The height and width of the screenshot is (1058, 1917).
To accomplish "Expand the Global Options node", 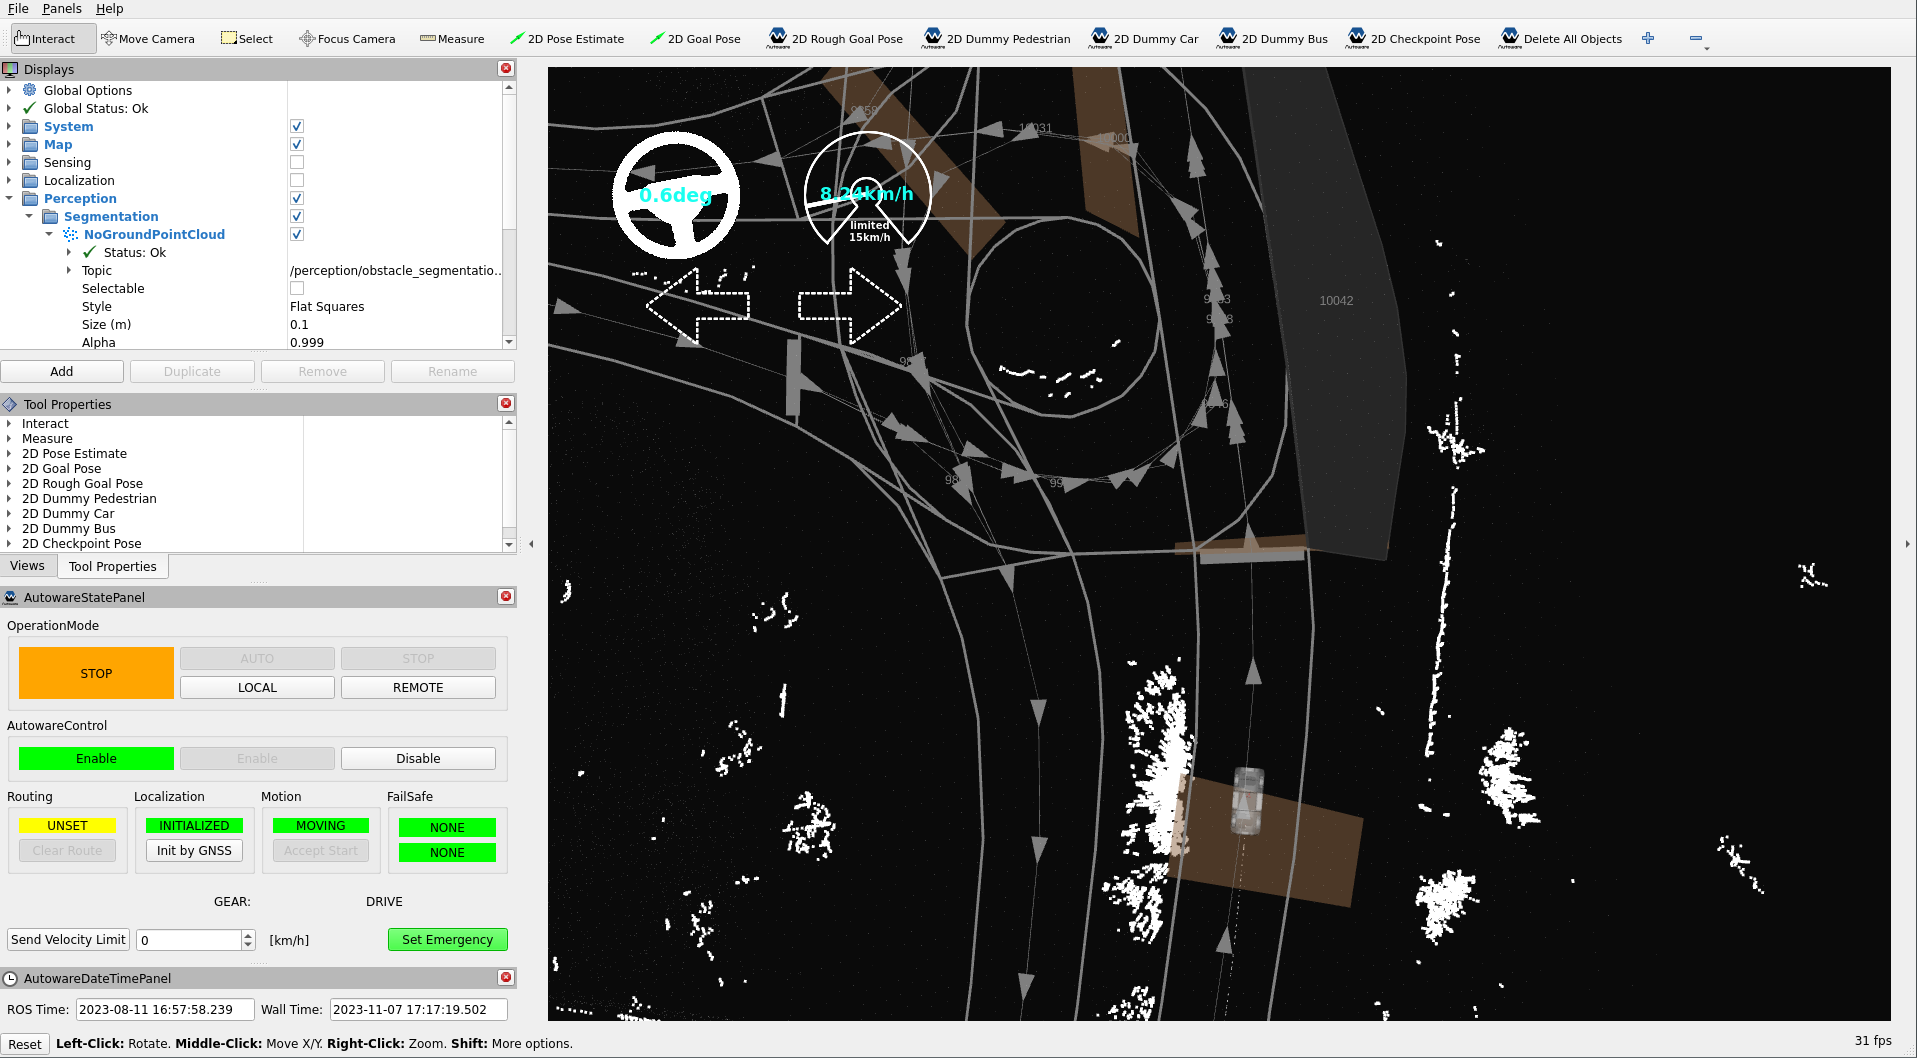I will pos(9,91).
